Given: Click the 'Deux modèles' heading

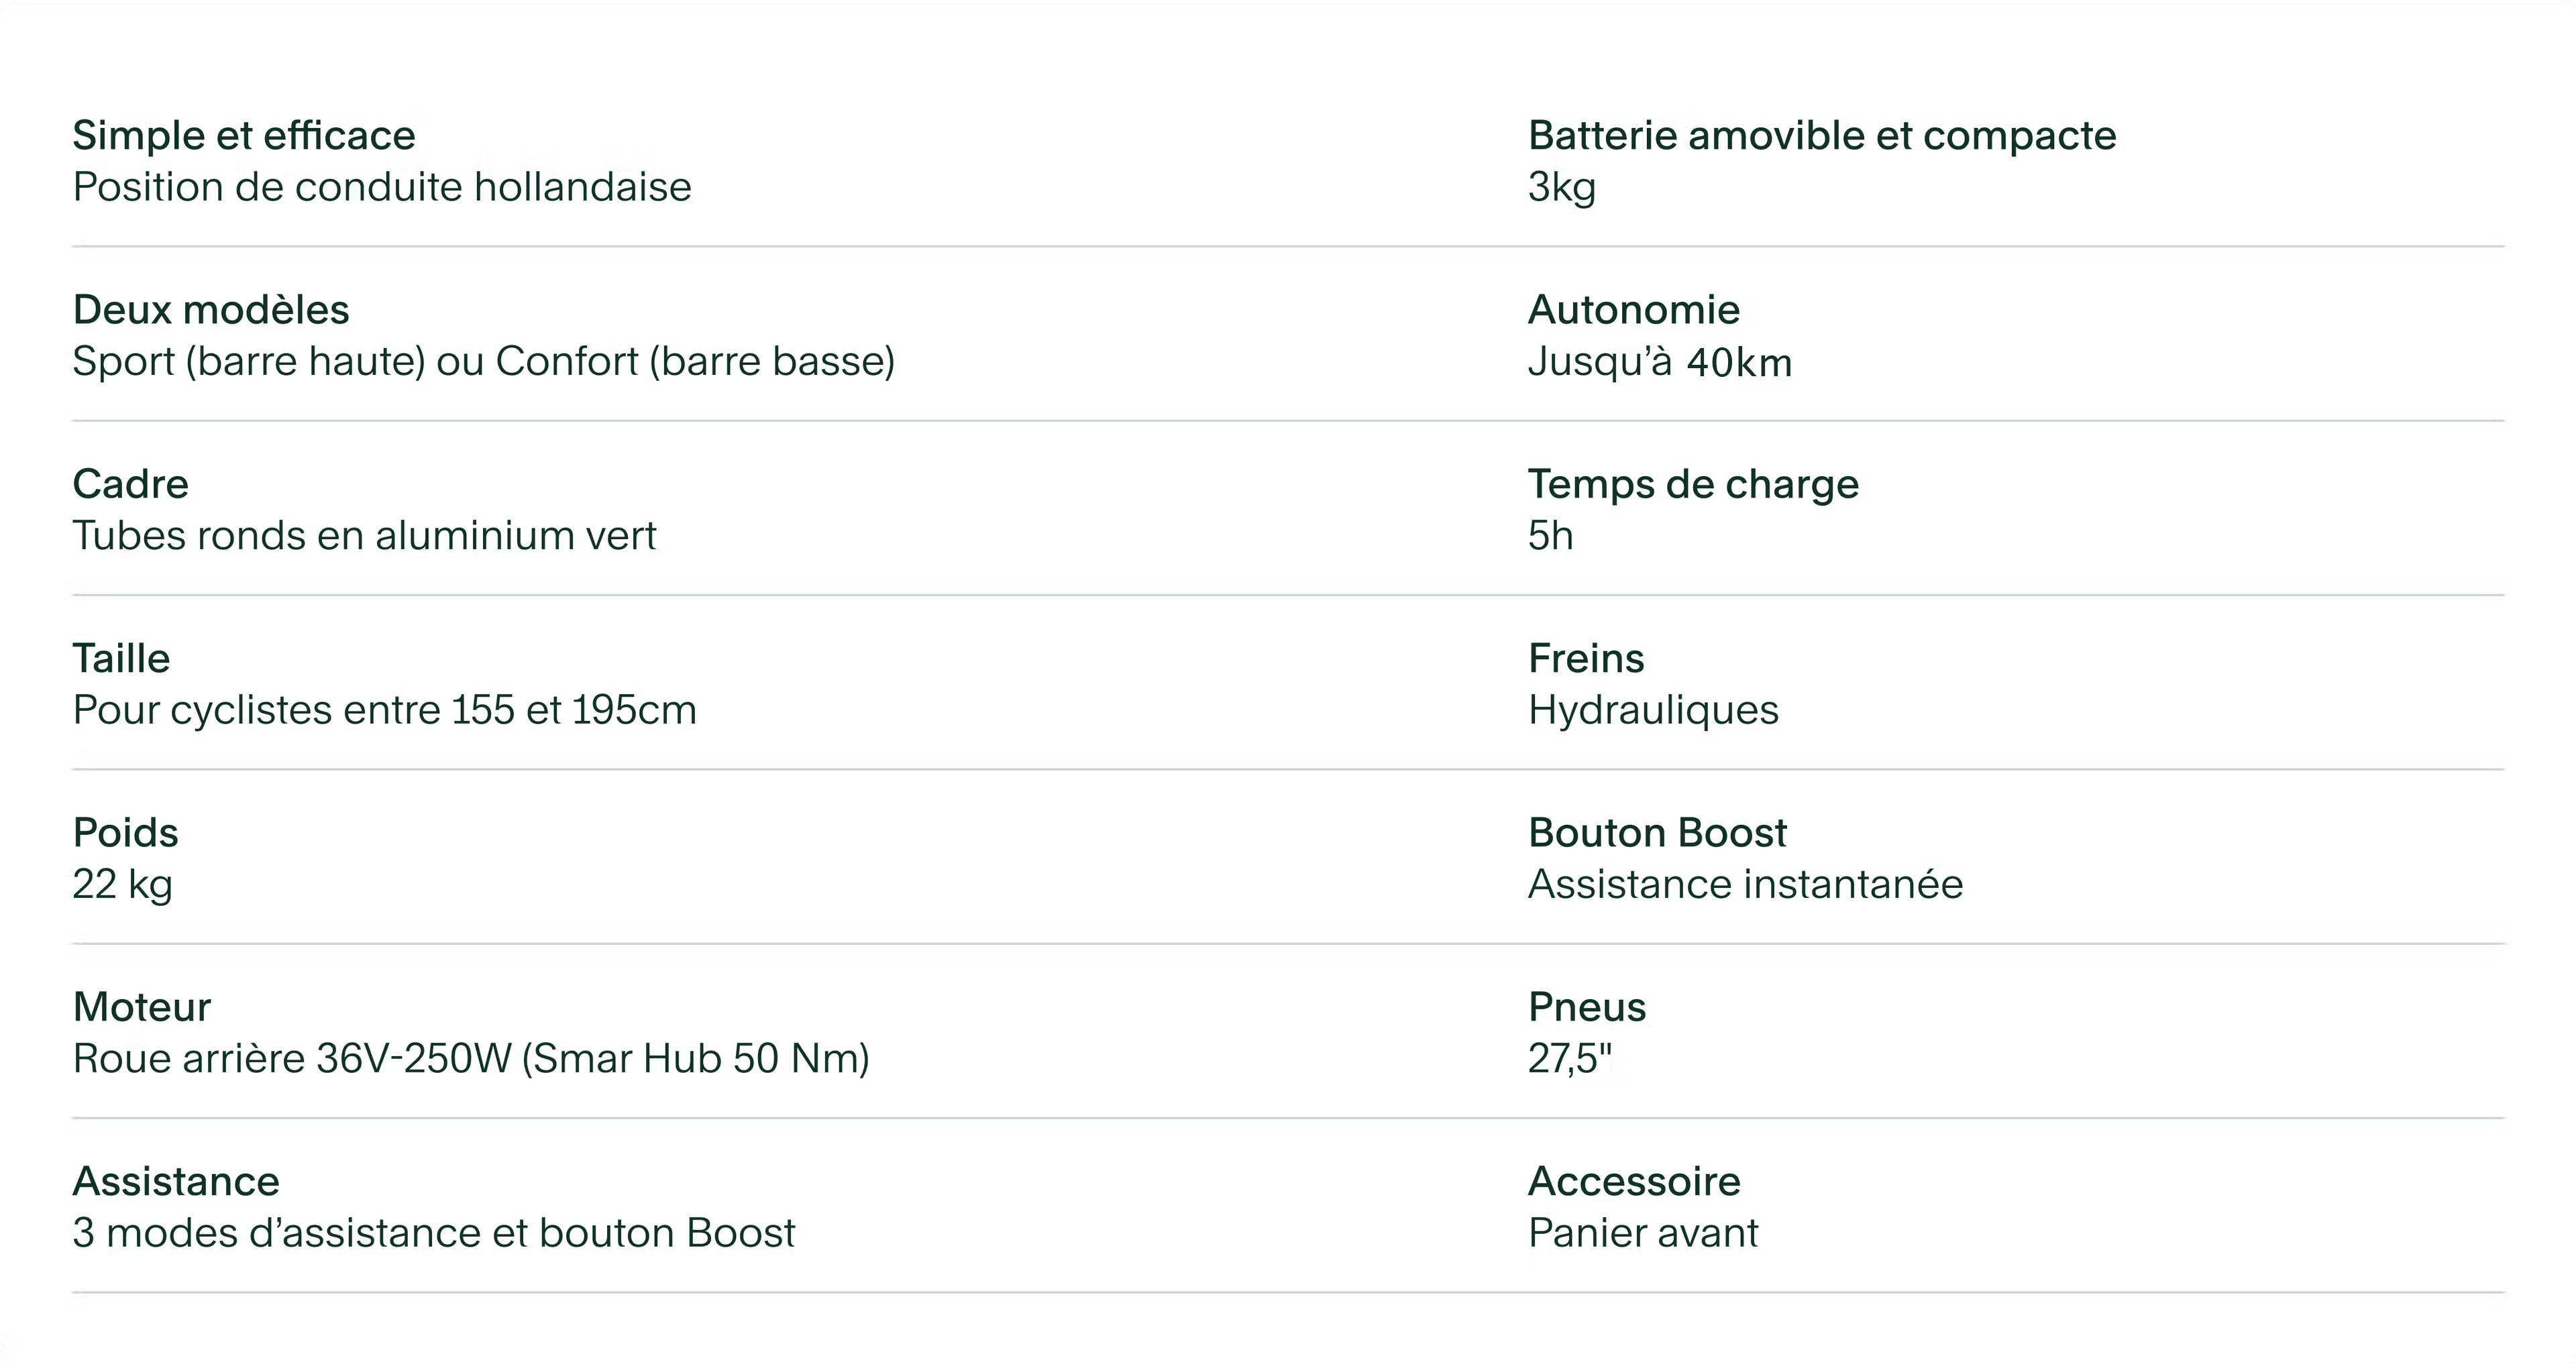Looking at the screenshot, I should click(x=211, y=310).
